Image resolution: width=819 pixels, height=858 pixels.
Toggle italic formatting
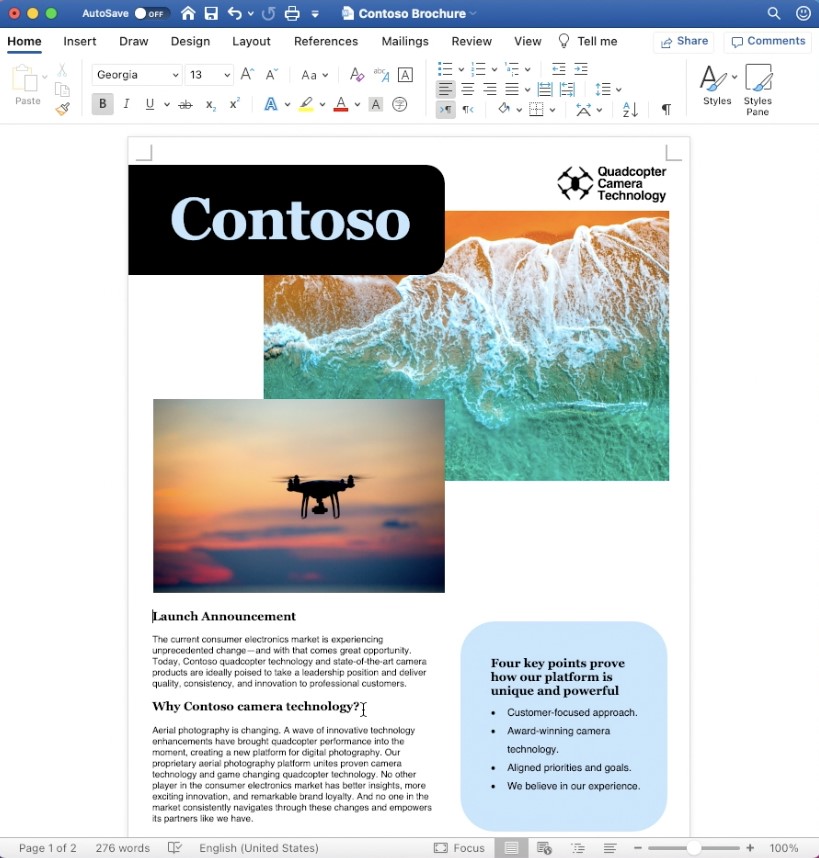(126, 104)
